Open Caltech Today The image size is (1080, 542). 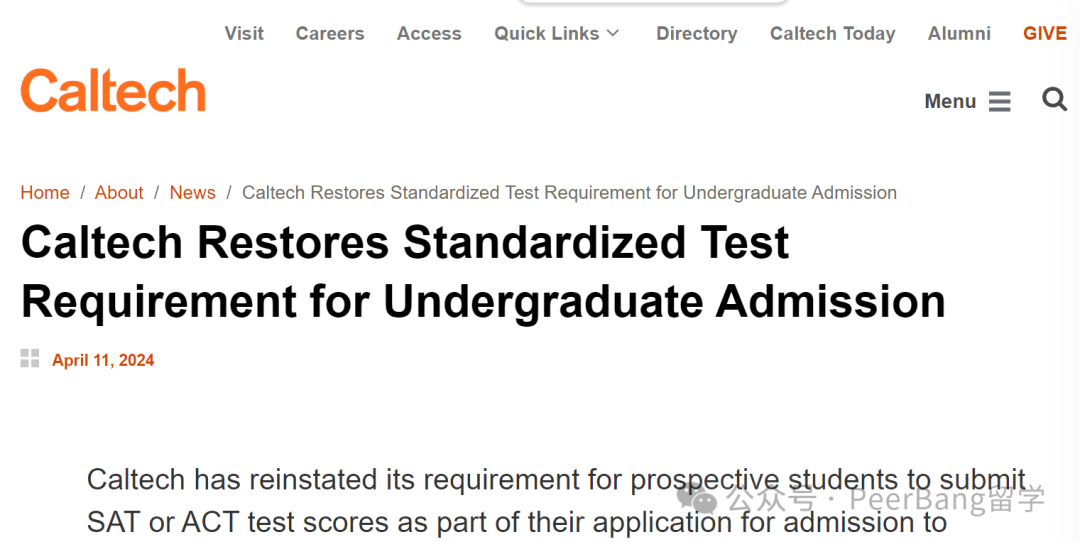point(832,33)
